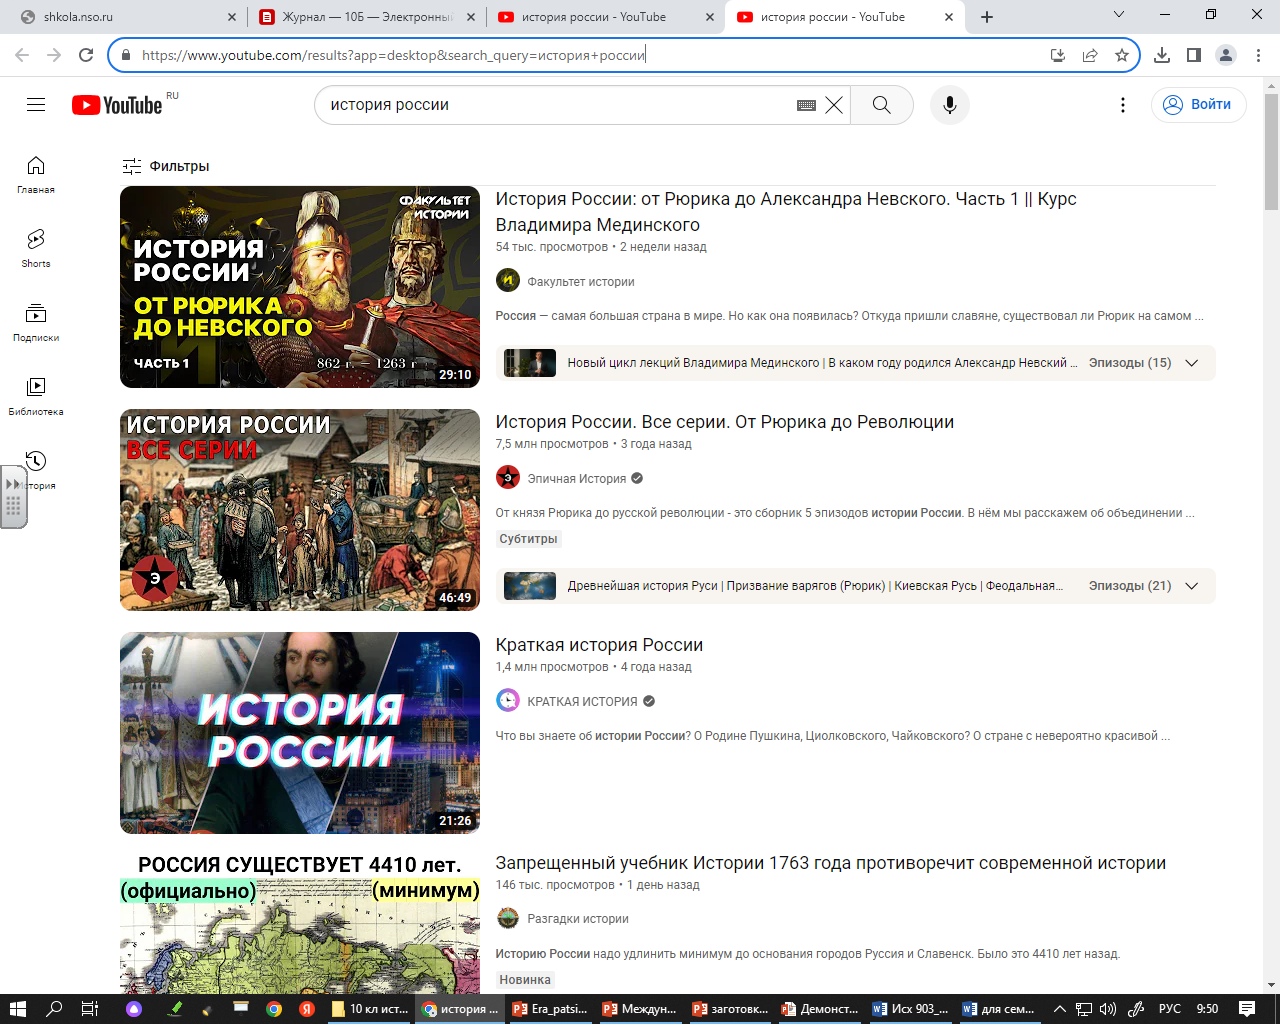
Task: Click the page vertical scrollbar
Action: 1271,500
